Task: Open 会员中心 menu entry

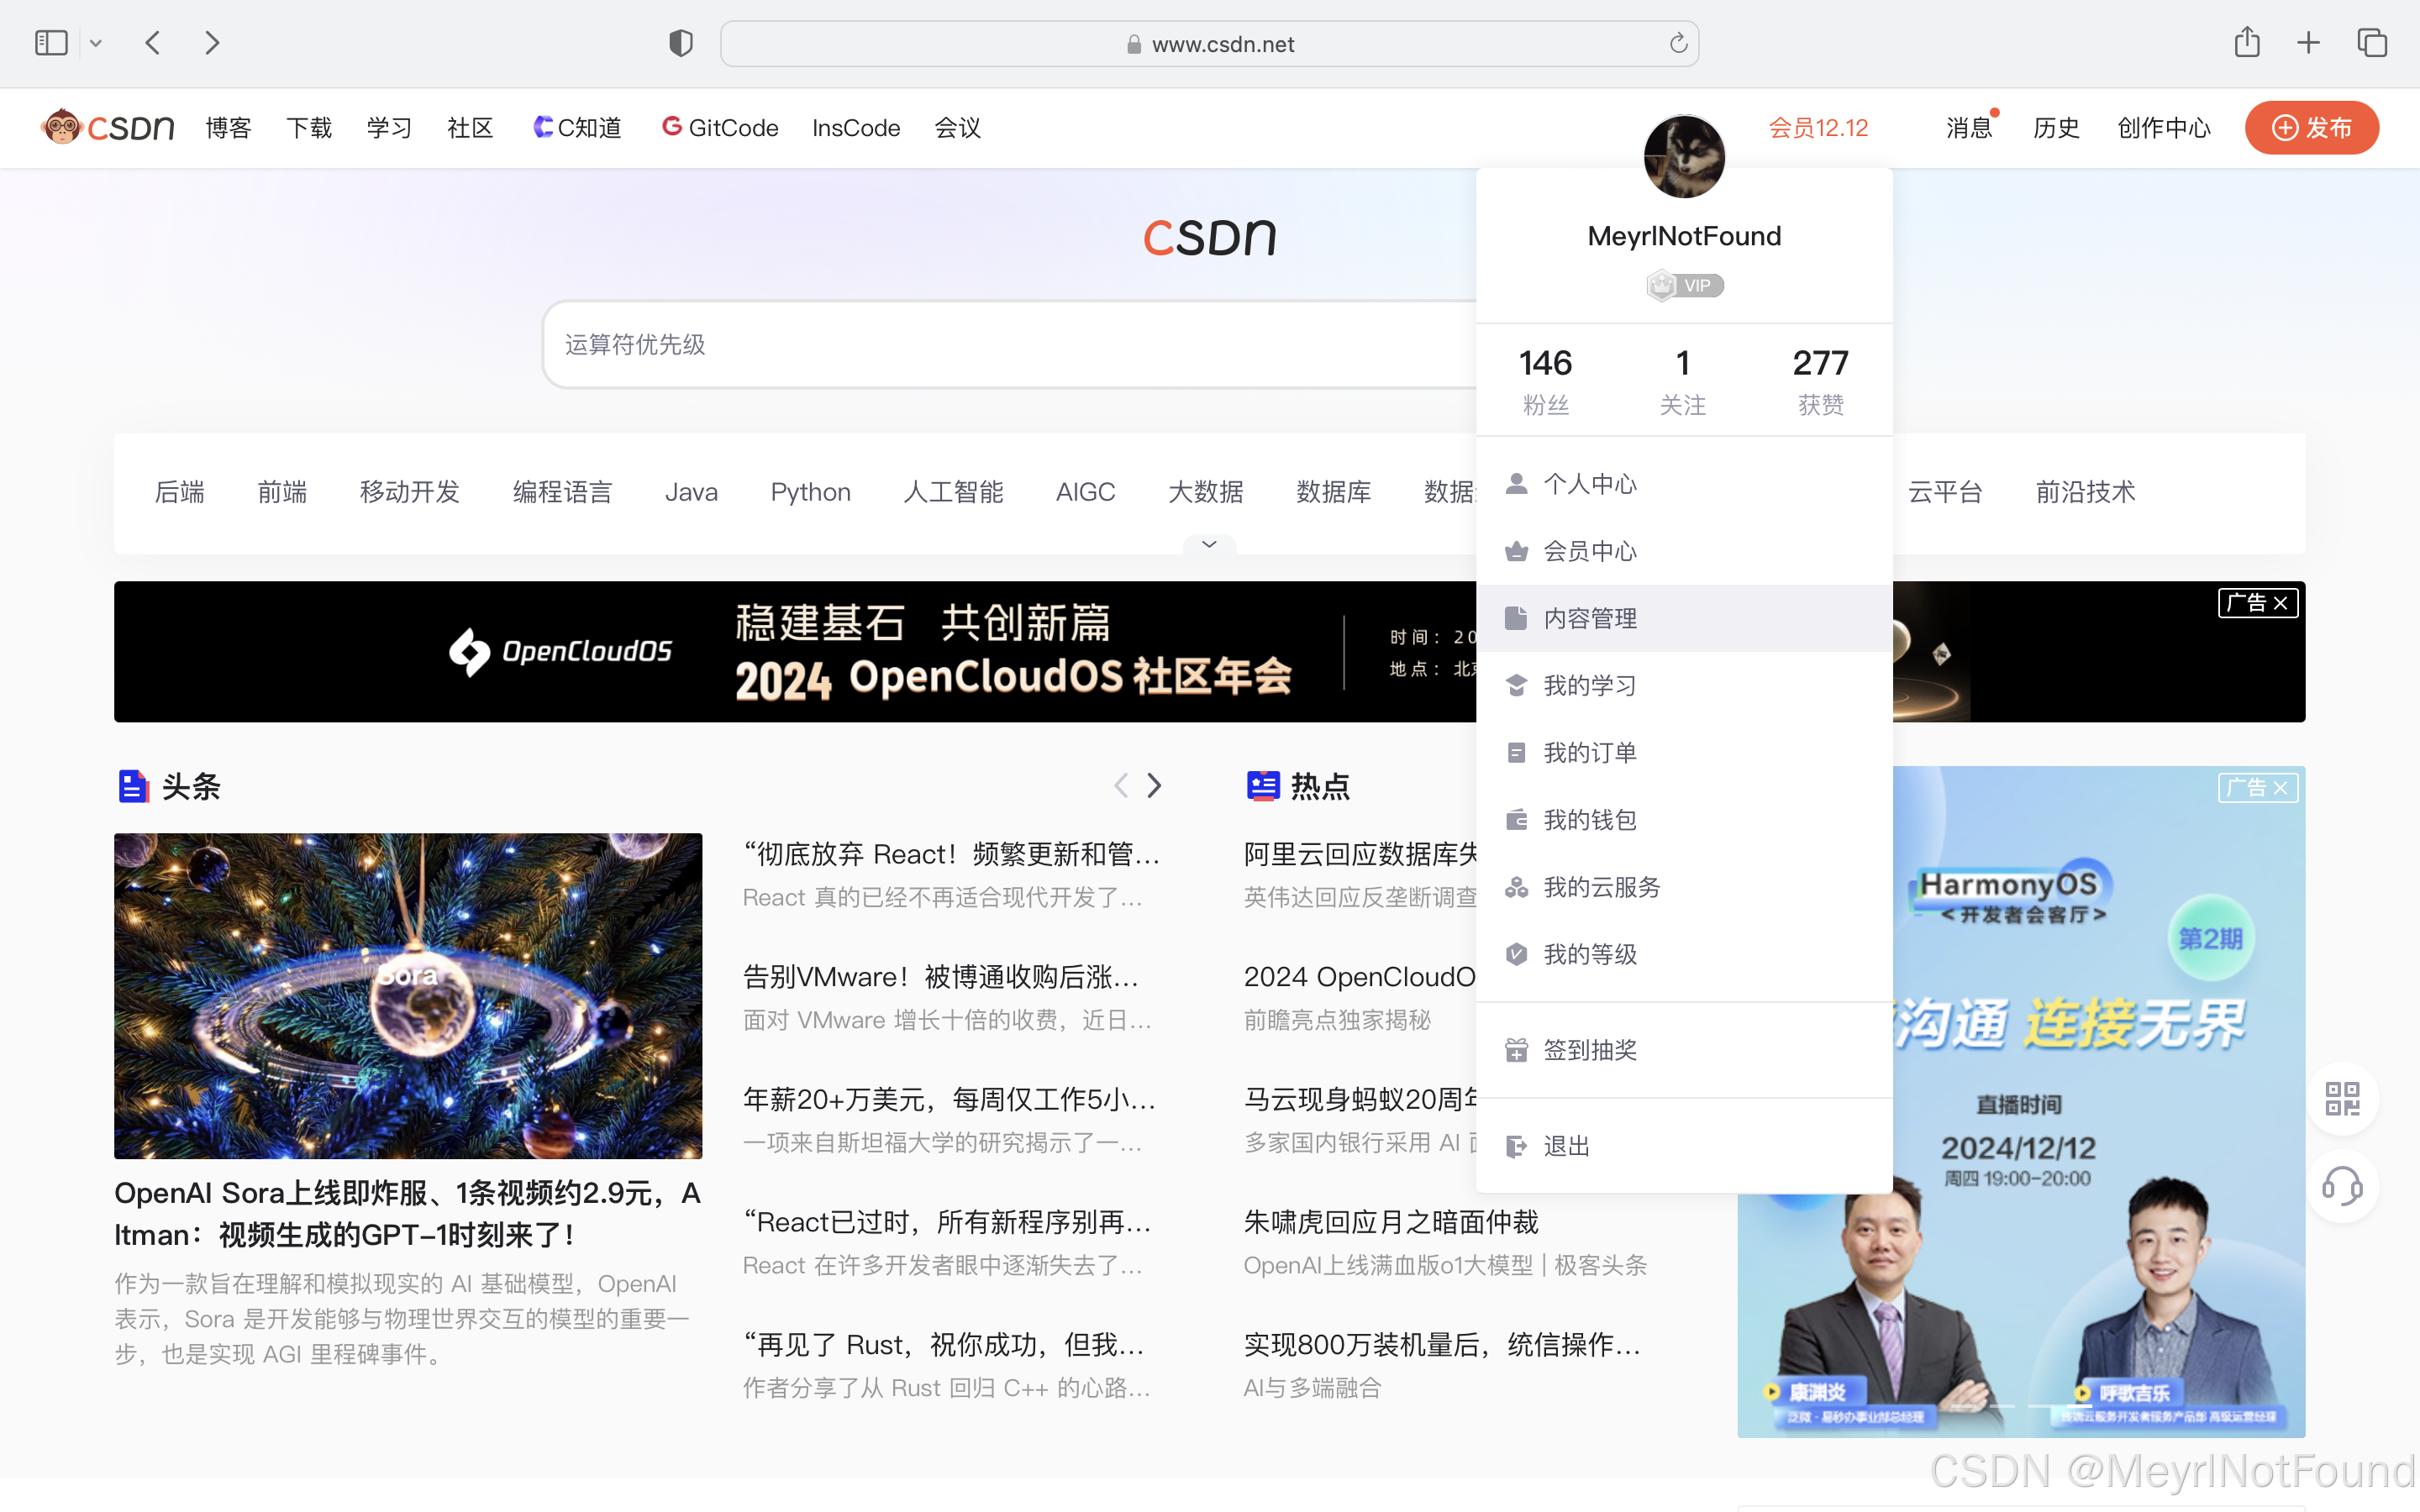Action: coord(1684,551)
